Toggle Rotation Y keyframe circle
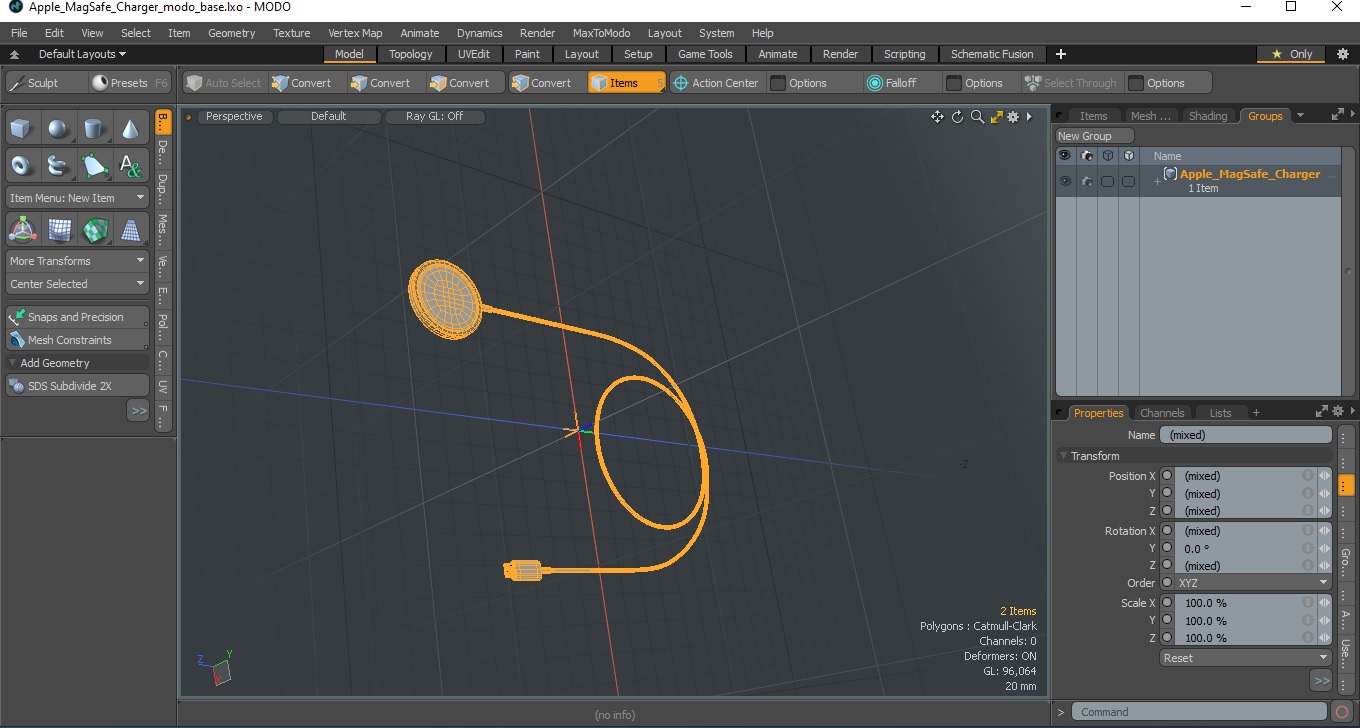The width and height of the screenshot is (1360, 728). [x=1167, y=548]
